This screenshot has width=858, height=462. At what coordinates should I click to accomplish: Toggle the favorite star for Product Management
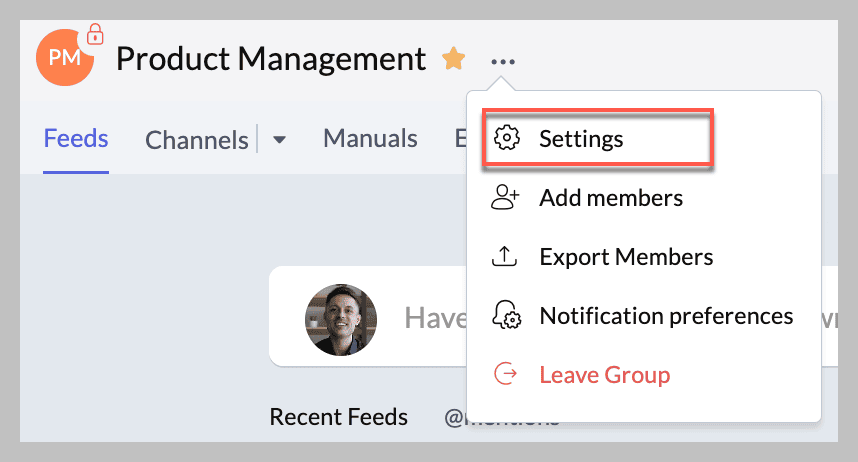[454, 59]
